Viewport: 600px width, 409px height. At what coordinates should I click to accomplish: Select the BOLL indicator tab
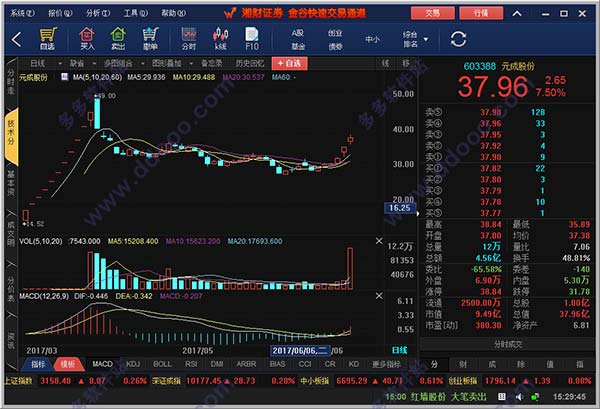tap(162, 364)
